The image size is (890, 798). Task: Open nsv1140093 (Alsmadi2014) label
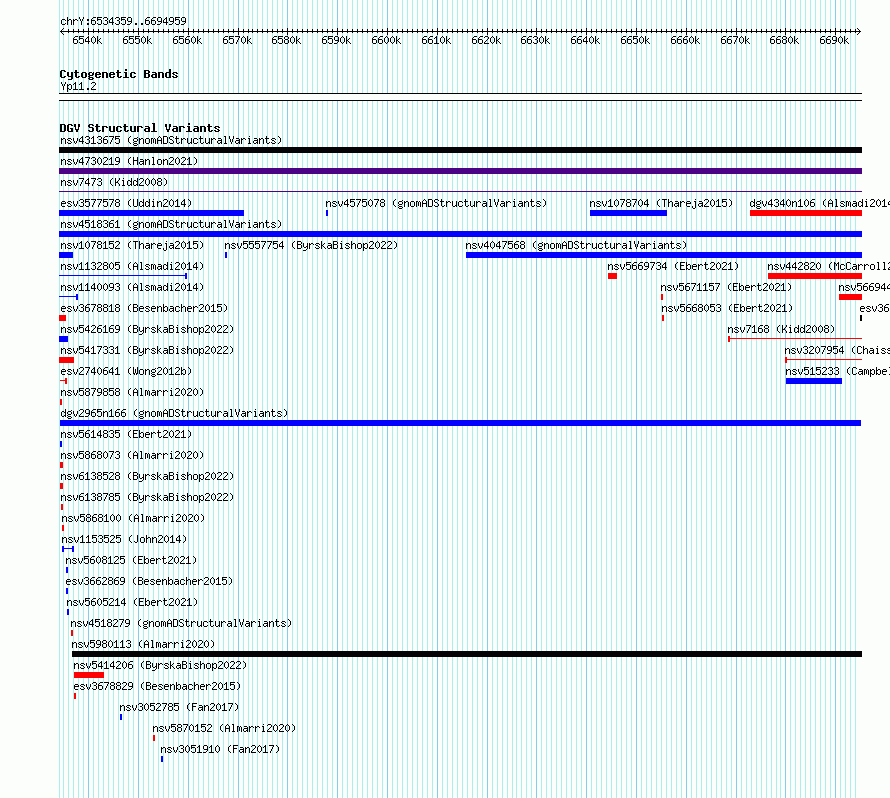[132, 287]
